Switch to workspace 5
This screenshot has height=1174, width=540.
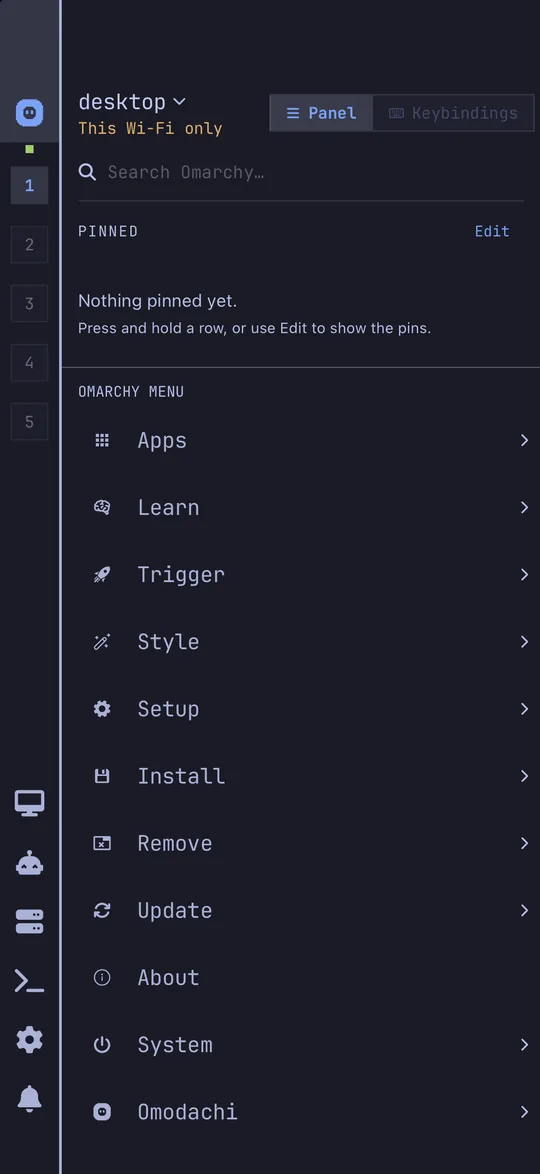pos(29,422)
